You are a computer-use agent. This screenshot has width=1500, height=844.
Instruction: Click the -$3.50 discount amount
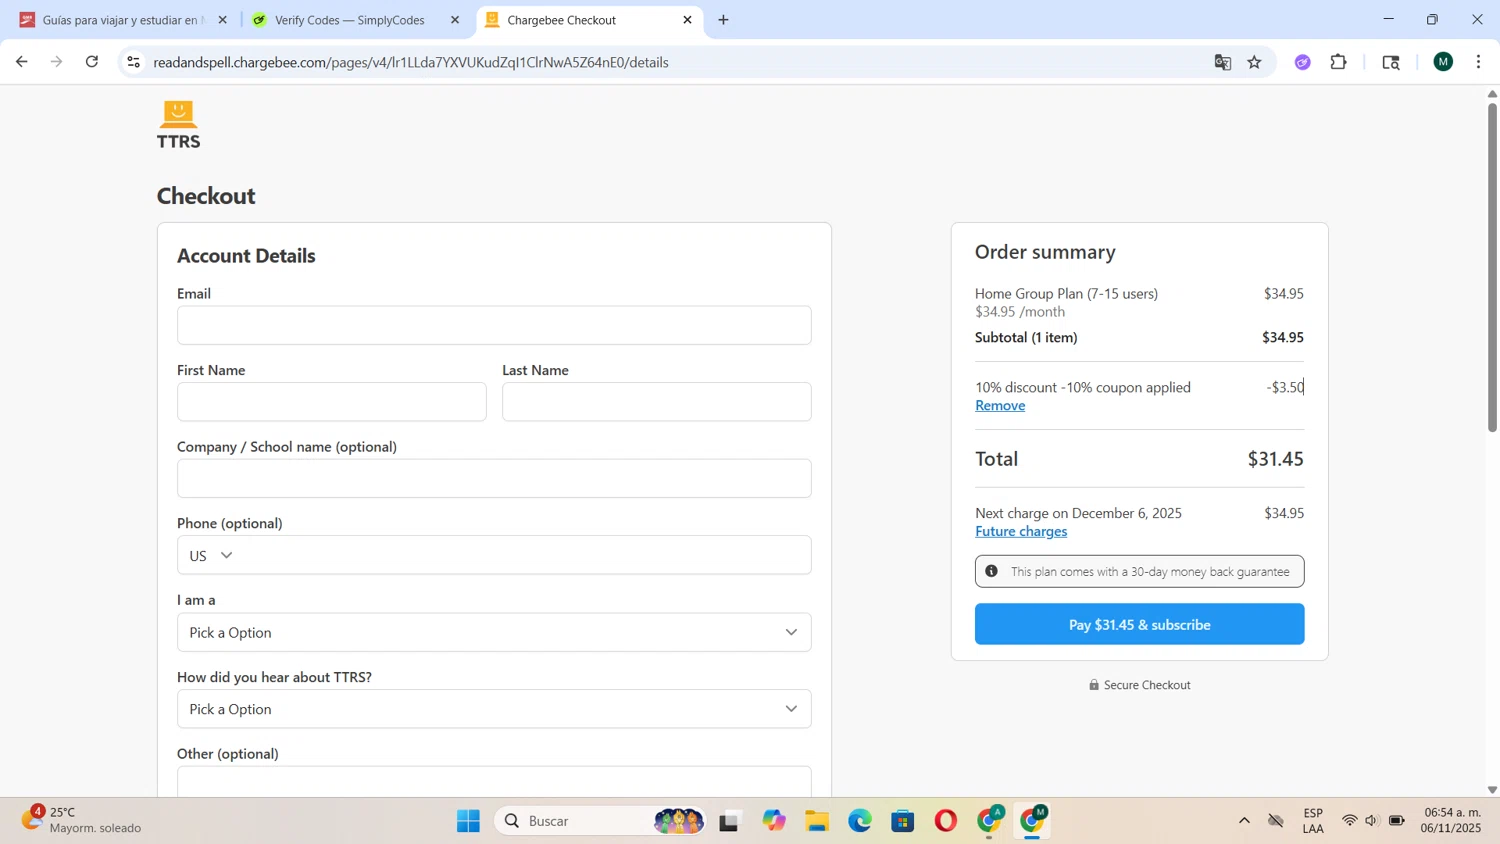(x=1285, y=387)
